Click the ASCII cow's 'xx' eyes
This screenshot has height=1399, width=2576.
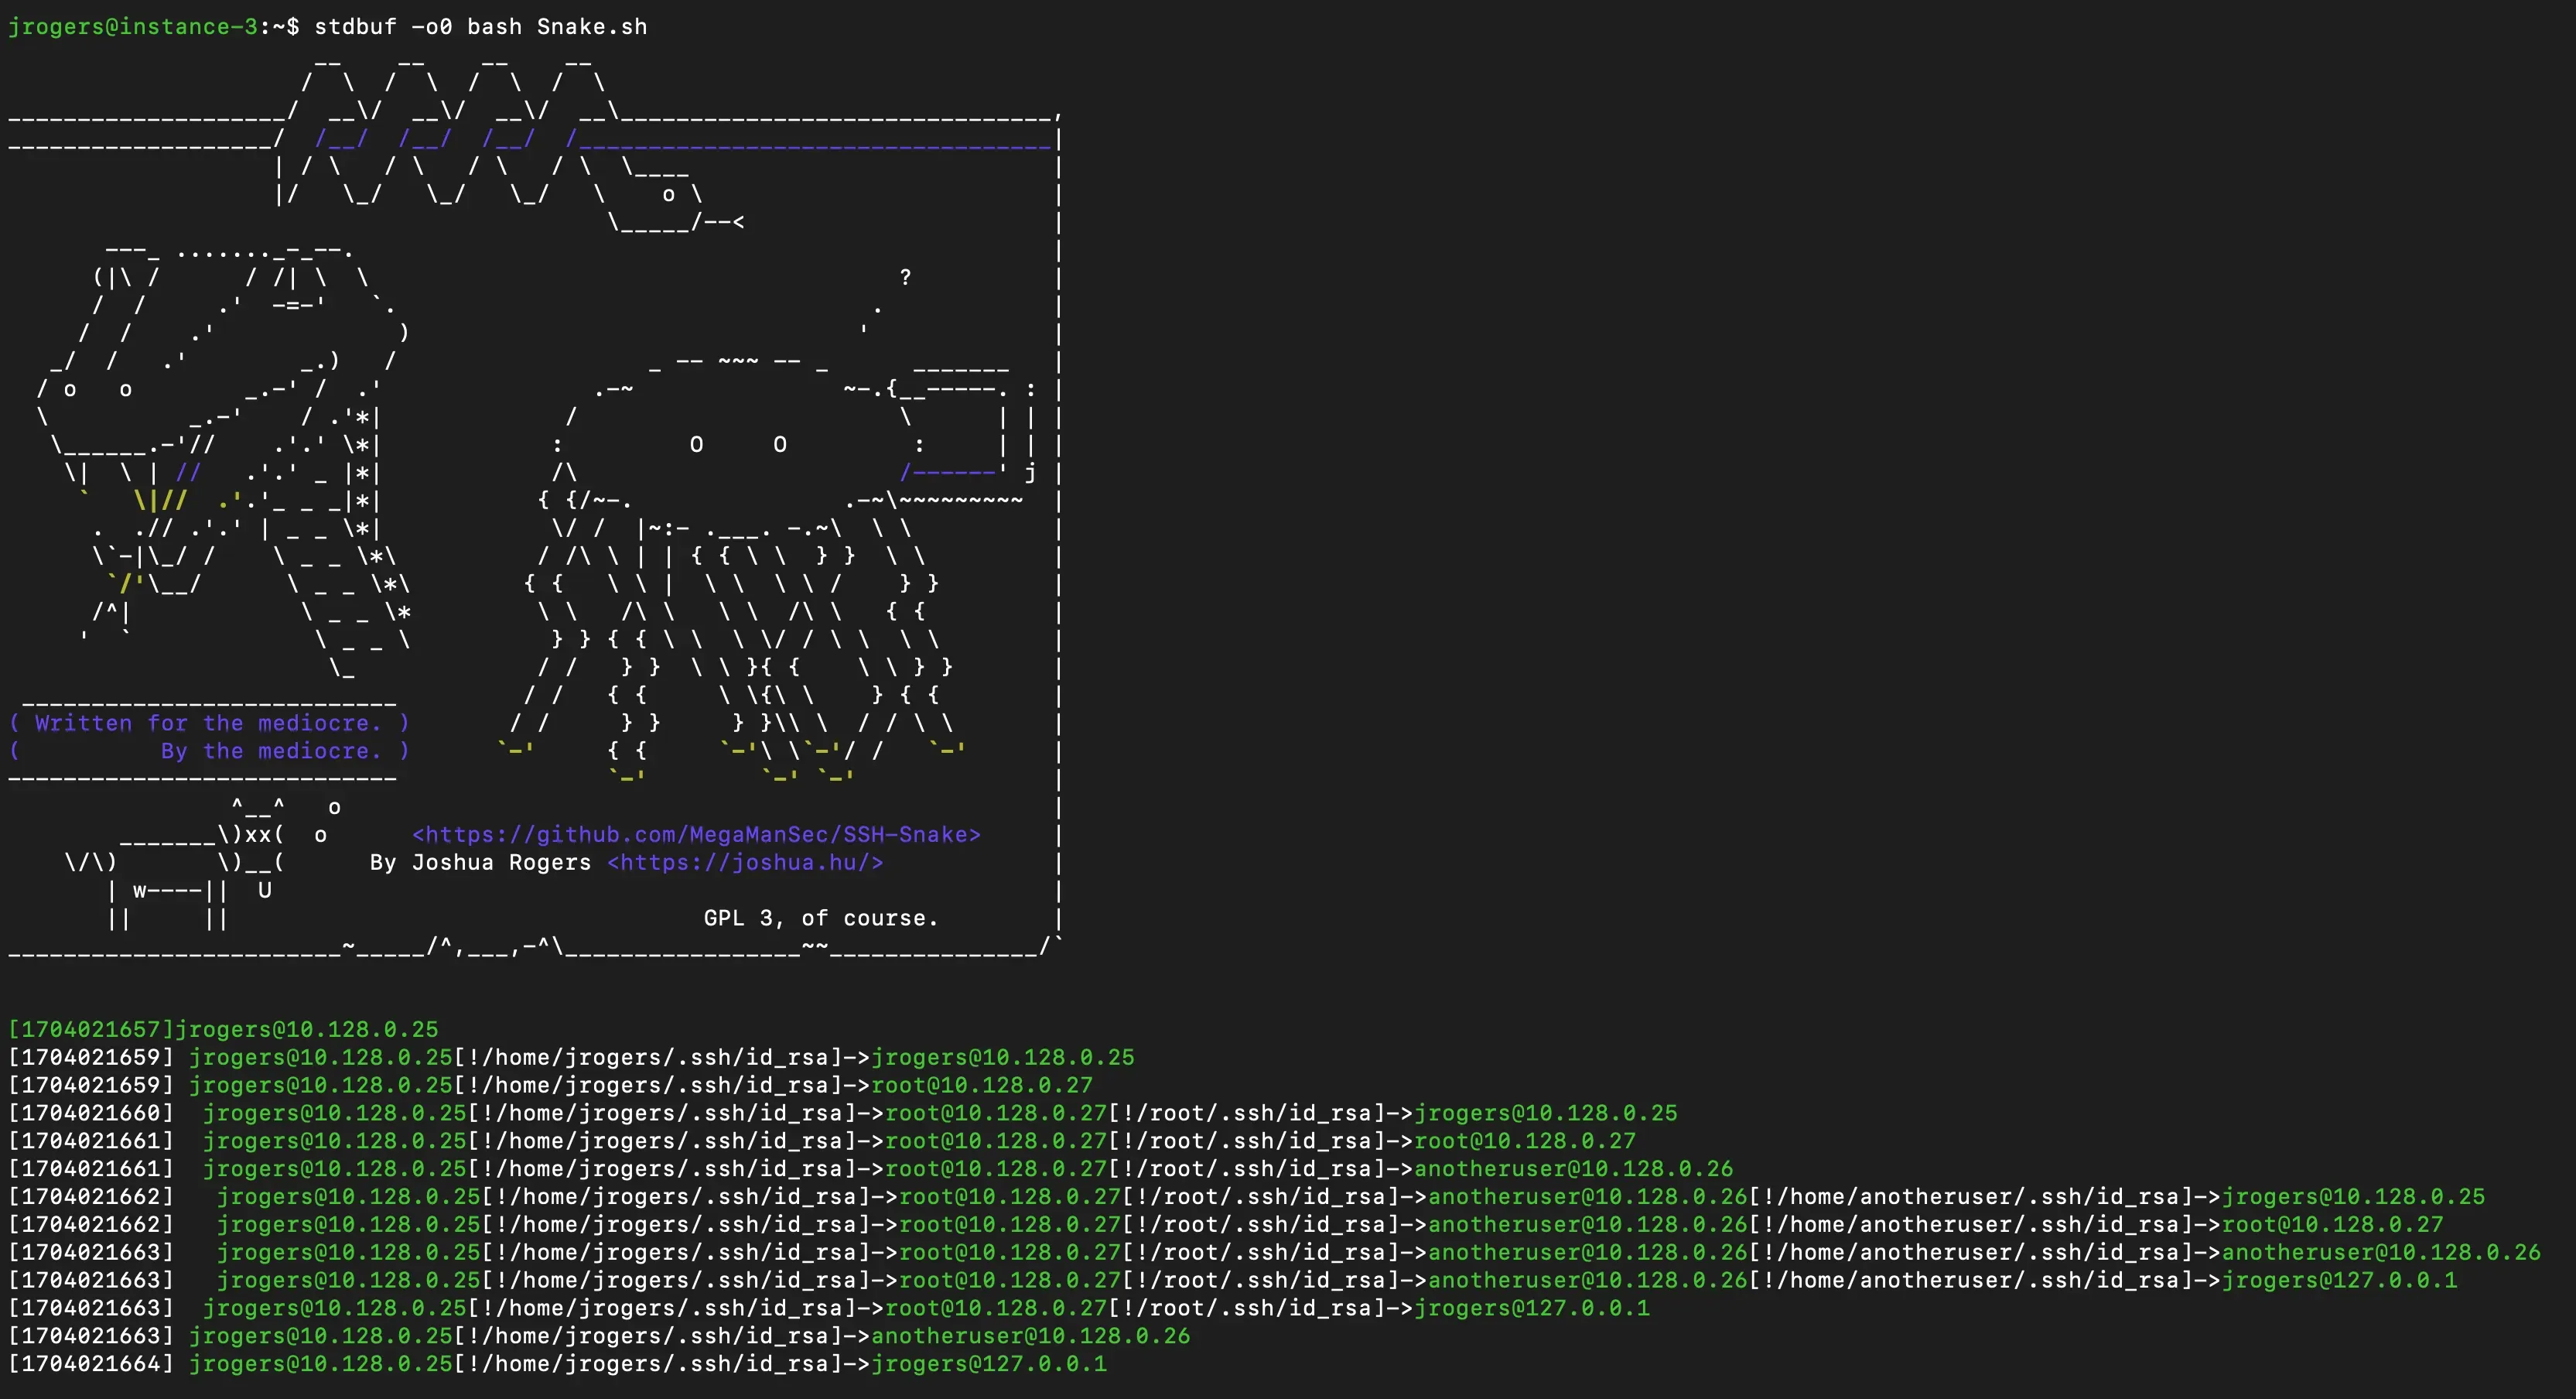click(258, 835)
